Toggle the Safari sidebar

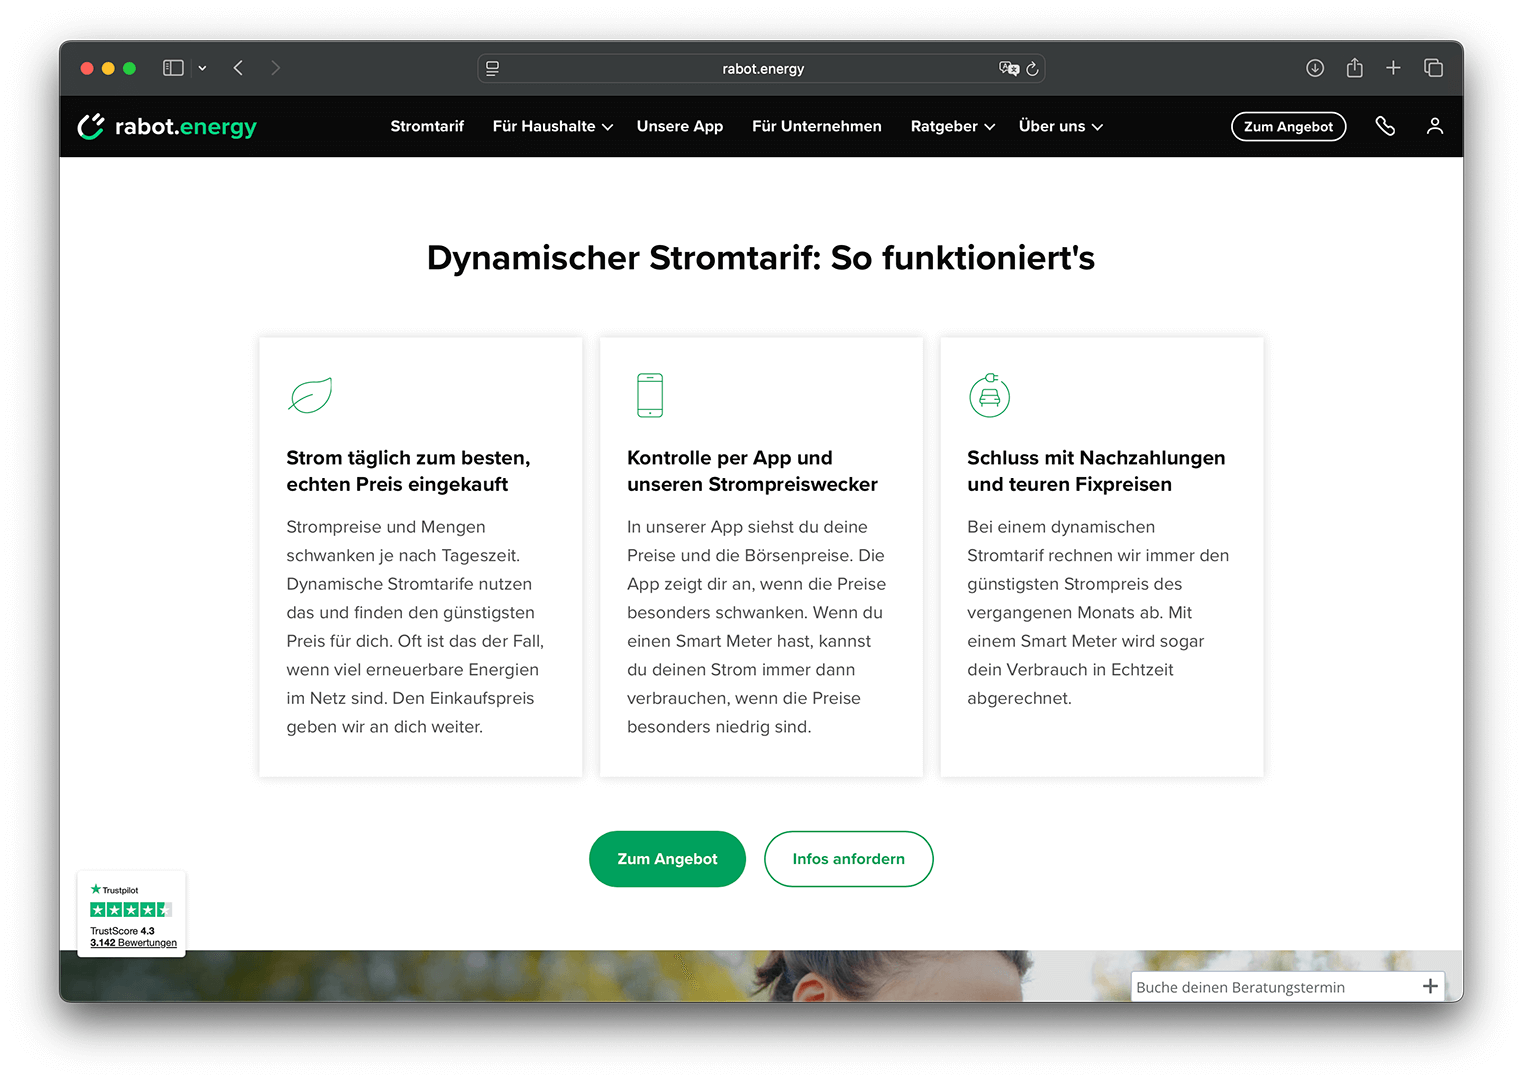tap(172, 67)
